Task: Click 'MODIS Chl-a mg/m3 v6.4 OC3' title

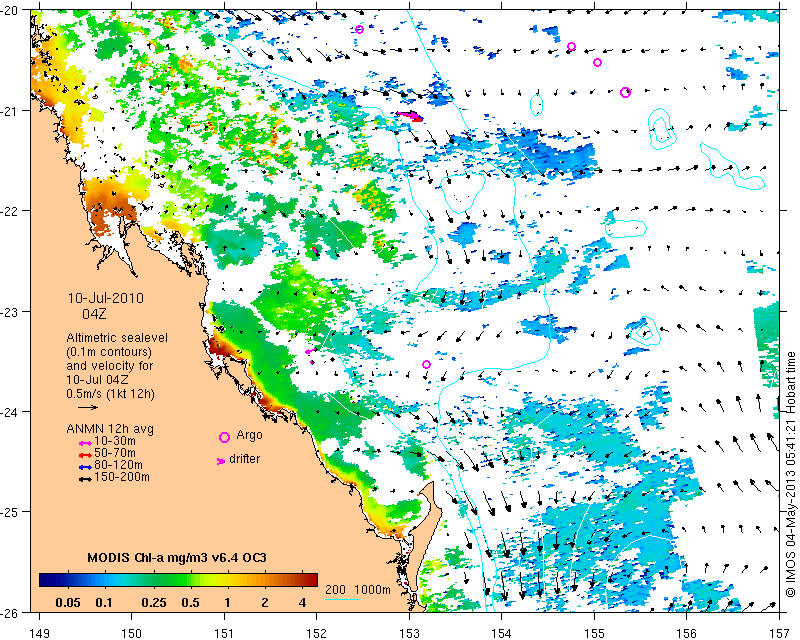Action: pos(177,557)
